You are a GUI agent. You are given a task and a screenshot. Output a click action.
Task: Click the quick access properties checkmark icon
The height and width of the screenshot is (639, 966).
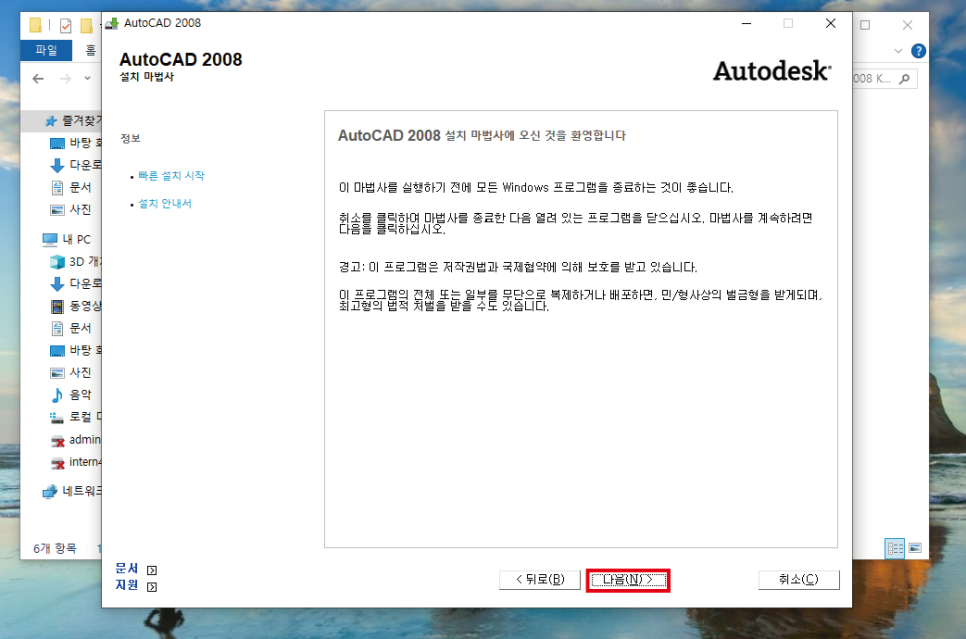[x=66, y=25]
